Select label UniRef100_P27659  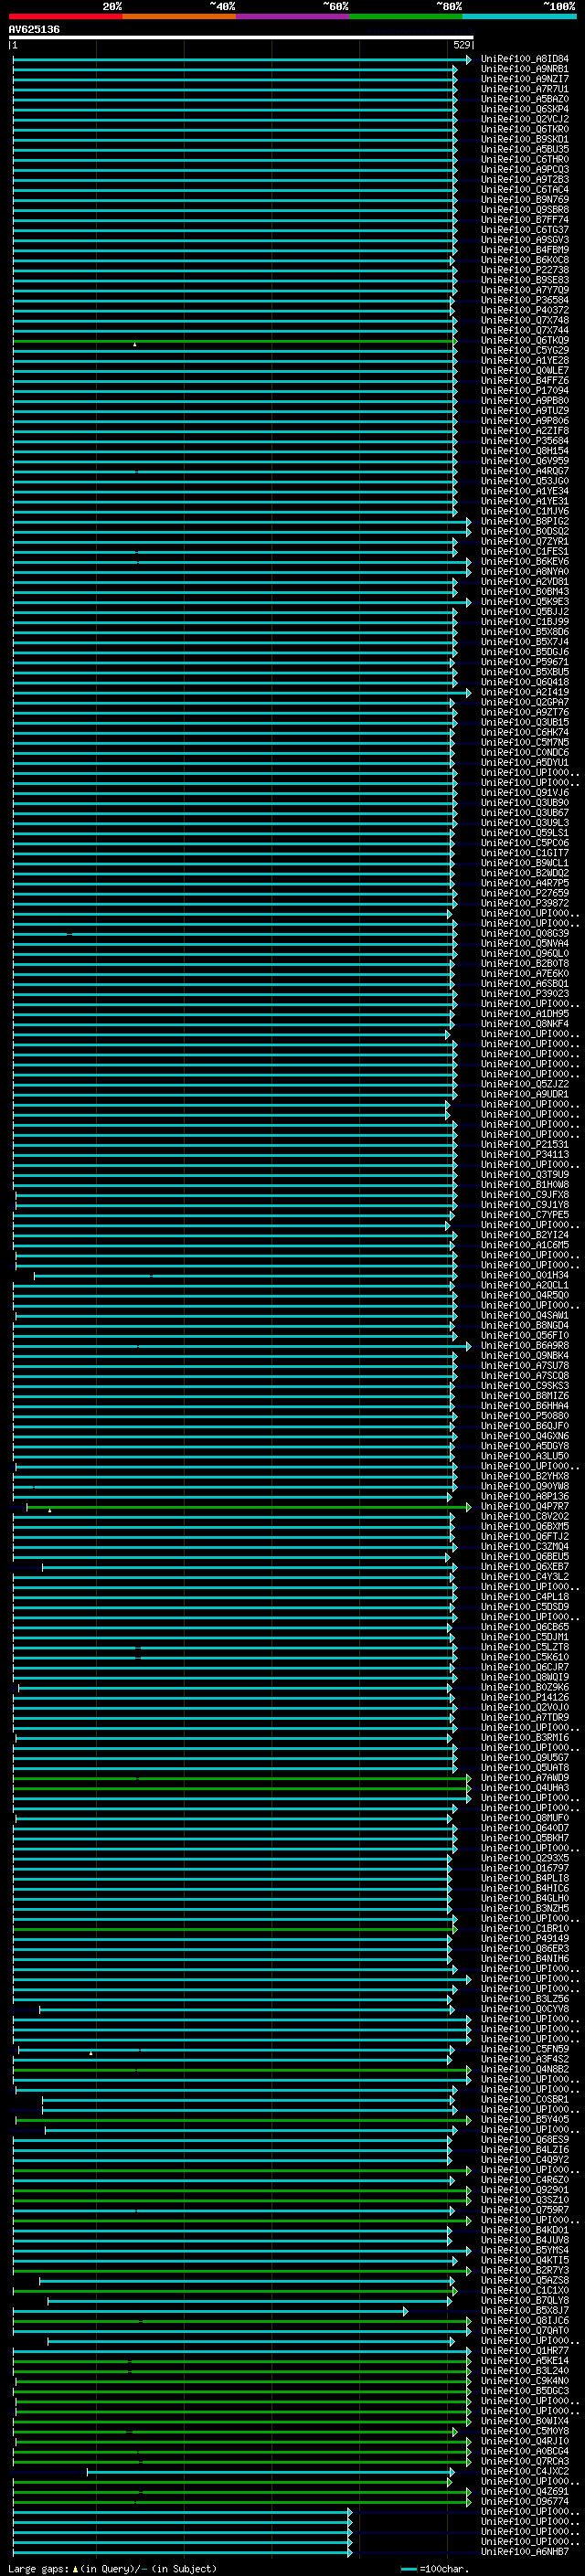(524, 893)
